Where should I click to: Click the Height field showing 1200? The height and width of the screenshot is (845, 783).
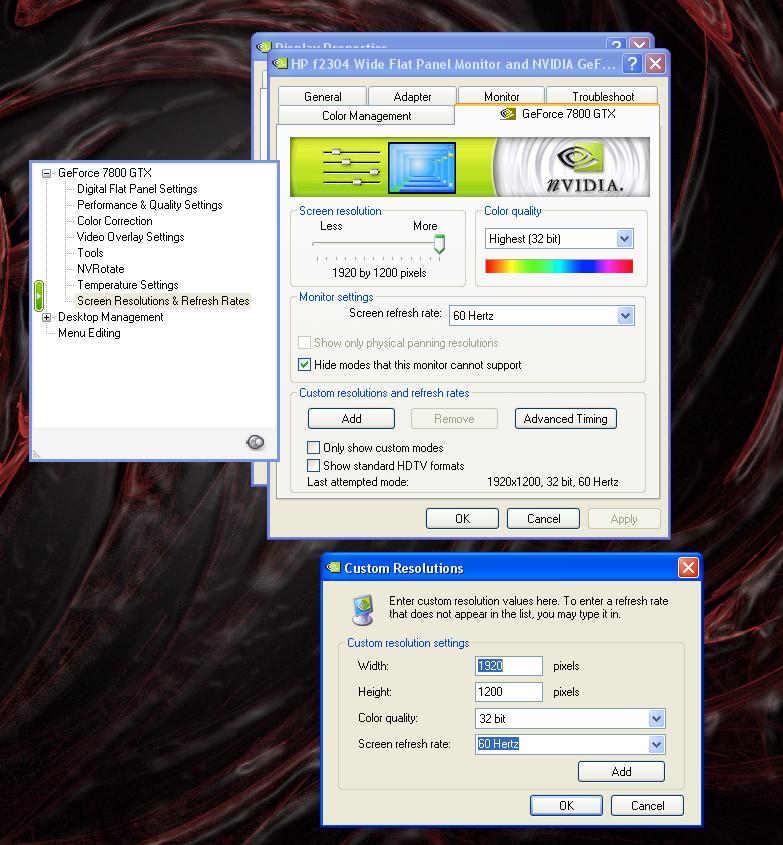pos(509,691)
